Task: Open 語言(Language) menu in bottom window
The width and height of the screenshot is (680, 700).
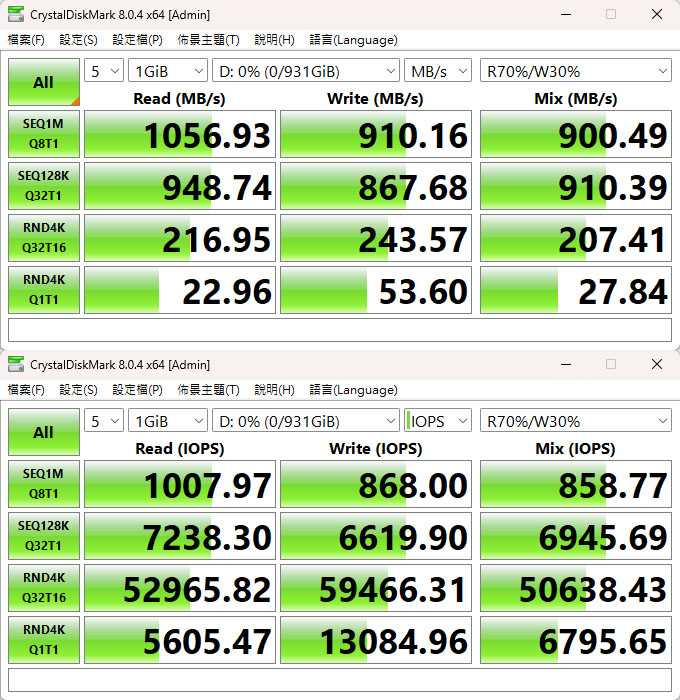Action: pos(353,390)
